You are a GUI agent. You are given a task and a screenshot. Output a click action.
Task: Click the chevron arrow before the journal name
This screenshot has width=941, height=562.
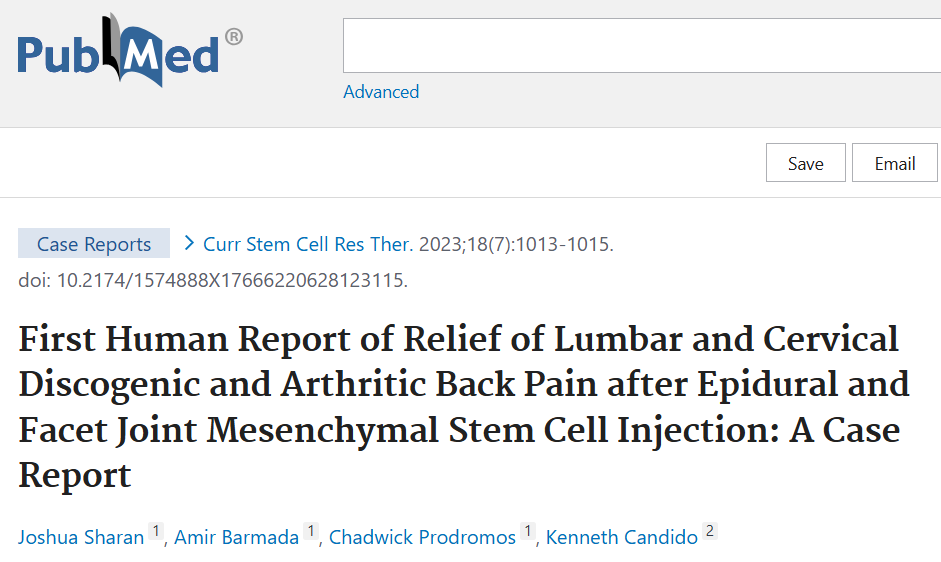coord(188,243)
